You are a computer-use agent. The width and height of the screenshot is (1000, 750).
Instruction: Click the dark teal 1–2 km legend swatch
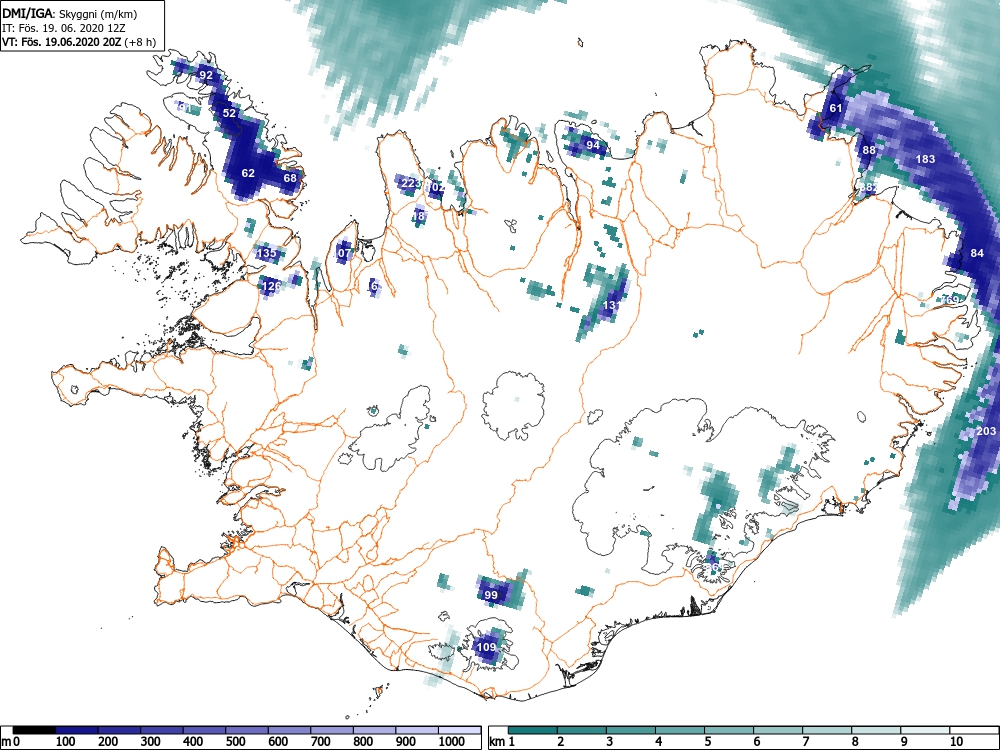click(x=533, y=730)
